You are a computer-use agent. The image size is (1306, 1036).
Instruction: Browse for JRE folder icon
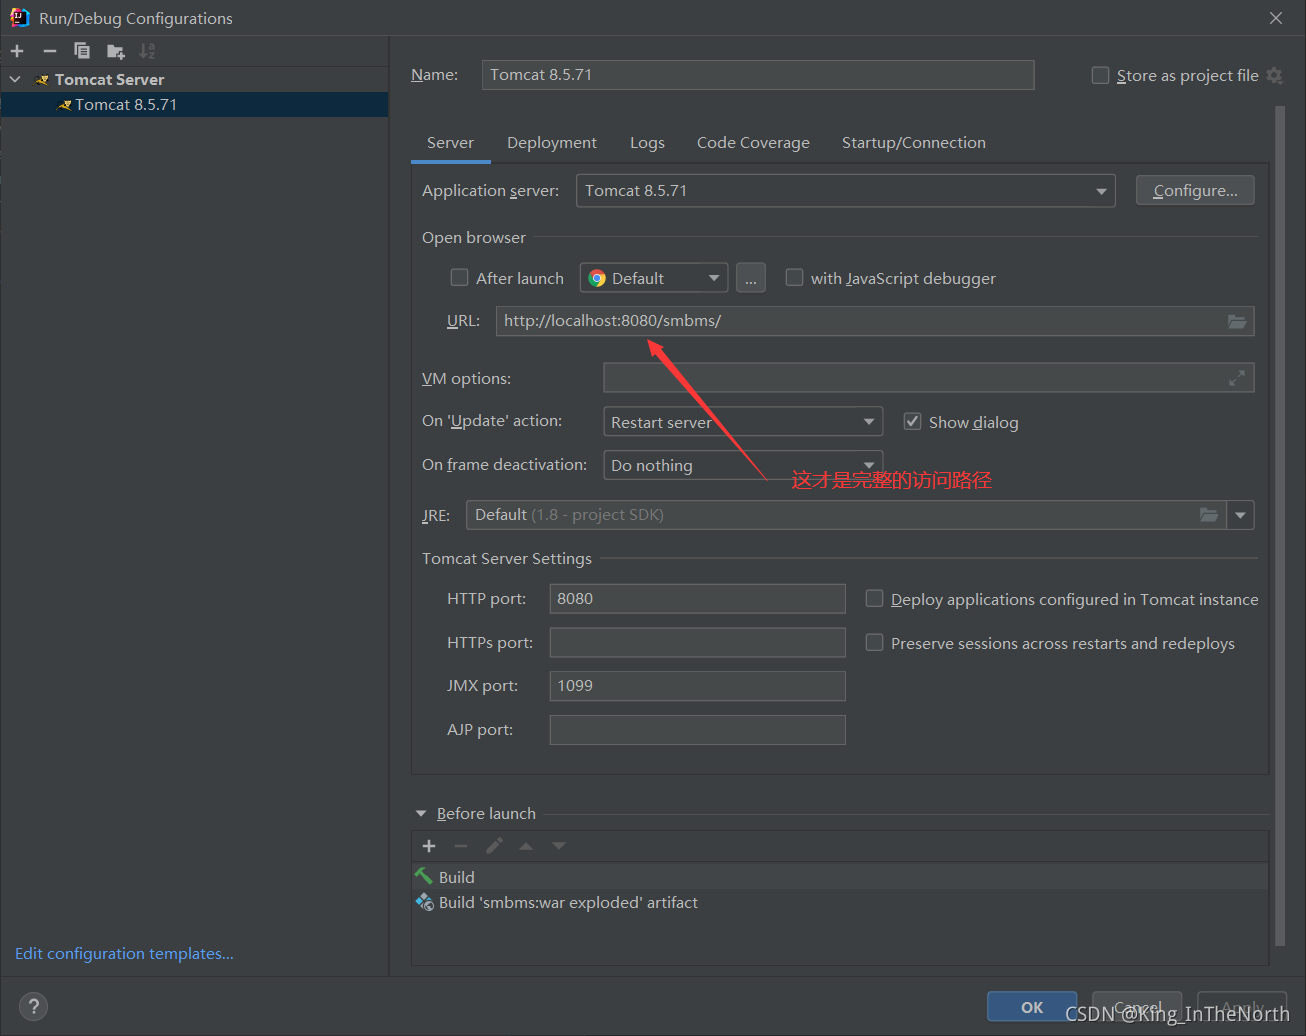[1209, 515]
